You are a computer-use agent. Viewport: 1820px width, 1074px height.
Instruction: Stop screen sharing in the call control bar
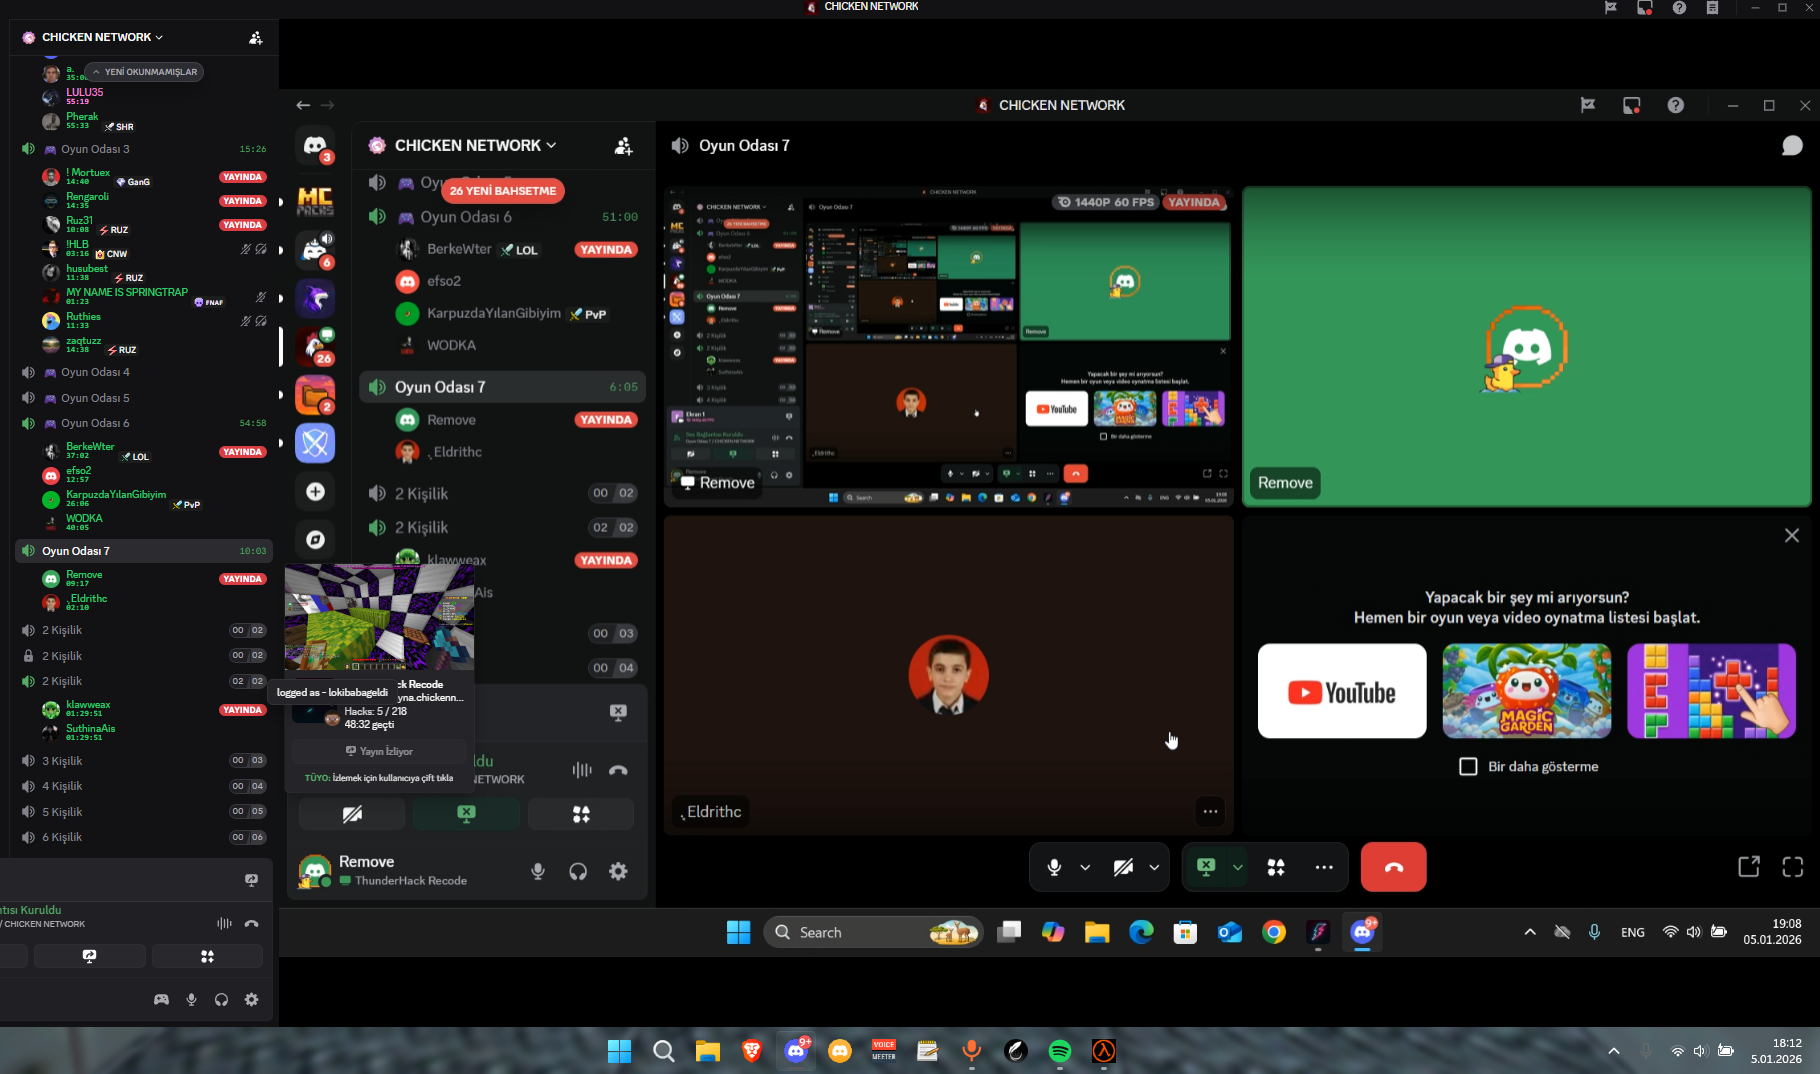(1206, 867)
